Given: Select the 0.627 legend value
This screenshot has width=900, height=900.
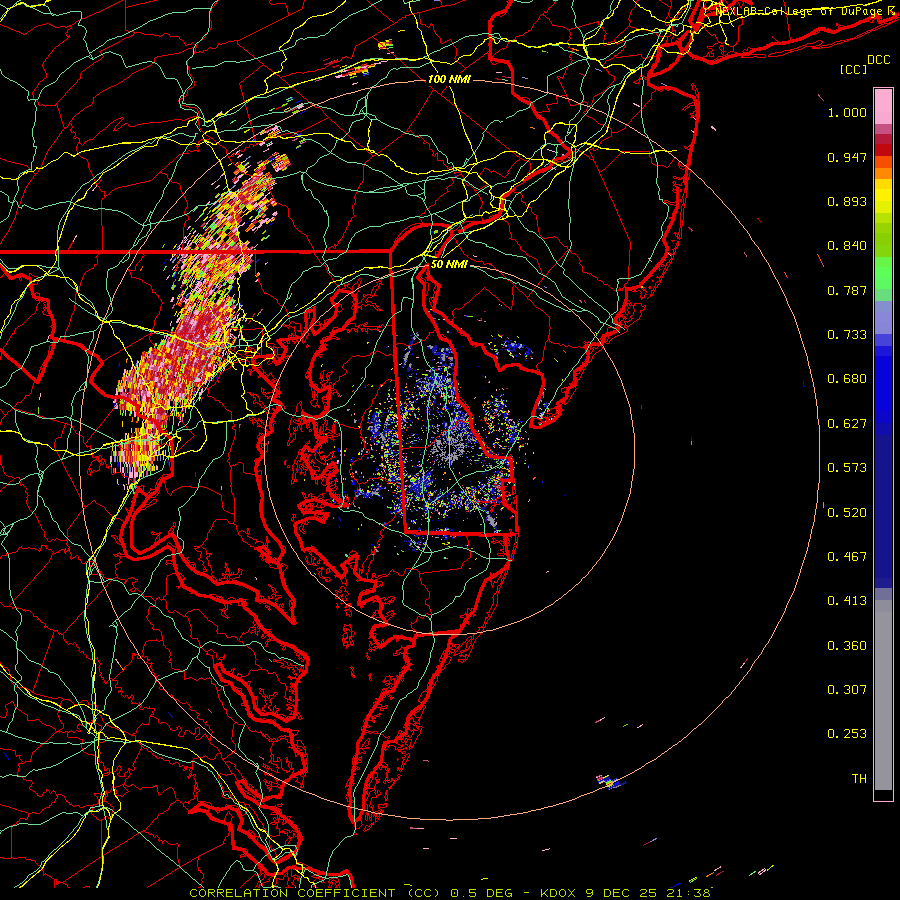Looking at the screenshot, I should pos(847,424).
